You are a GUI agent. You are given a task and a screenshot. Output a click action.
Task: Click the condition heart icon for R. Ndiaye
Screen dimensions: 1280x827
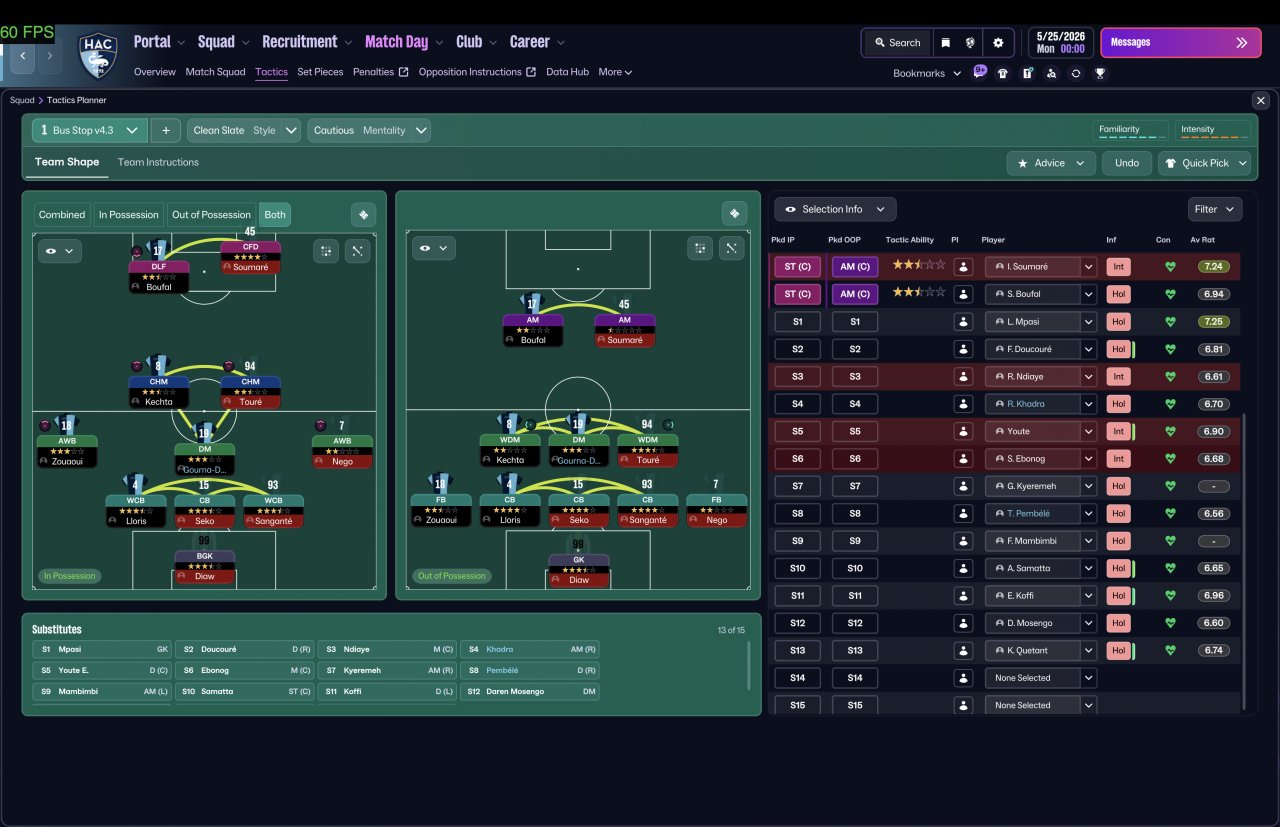(x=1170, y=377)
